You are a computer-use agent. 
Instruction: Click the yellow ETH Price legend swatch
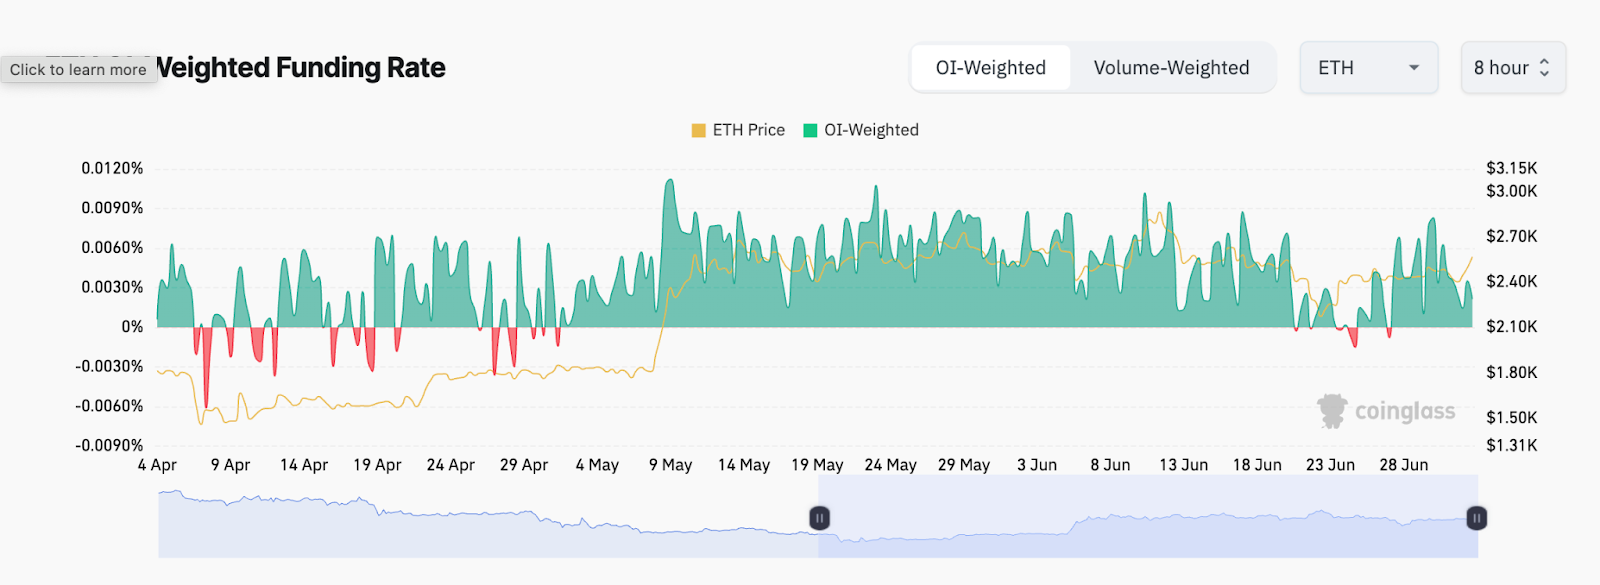tap(699, 130)
